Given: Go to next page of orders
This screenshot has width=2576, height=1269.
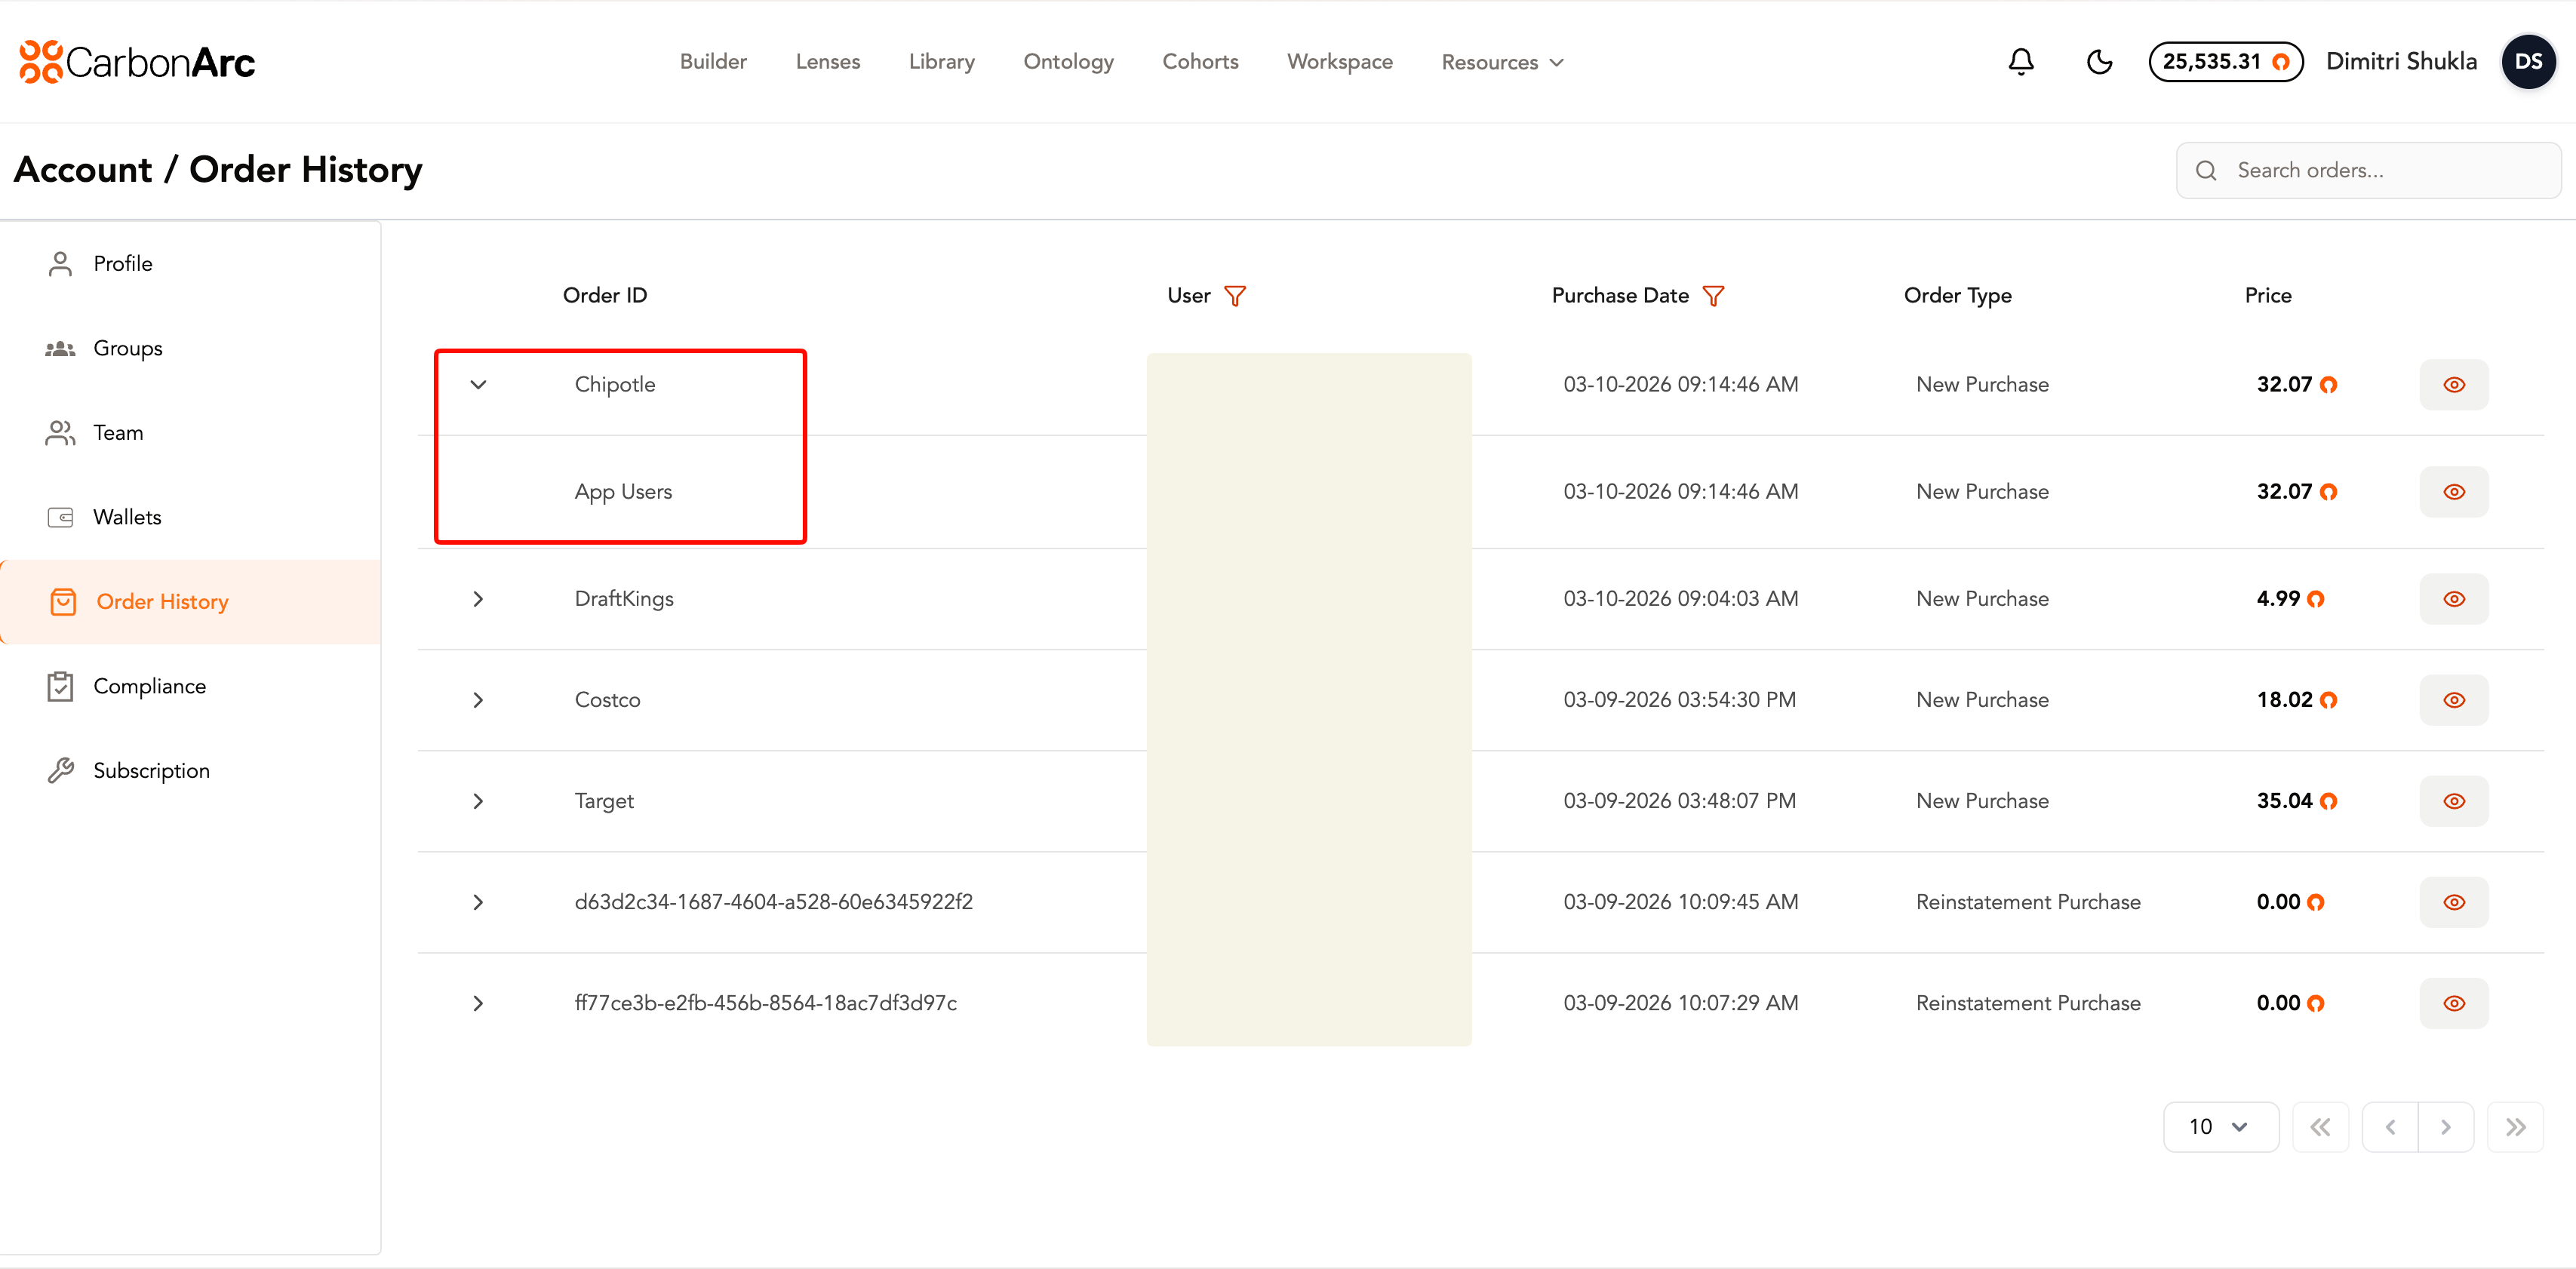Looking at the screenshot, I should [2445, 1127].
